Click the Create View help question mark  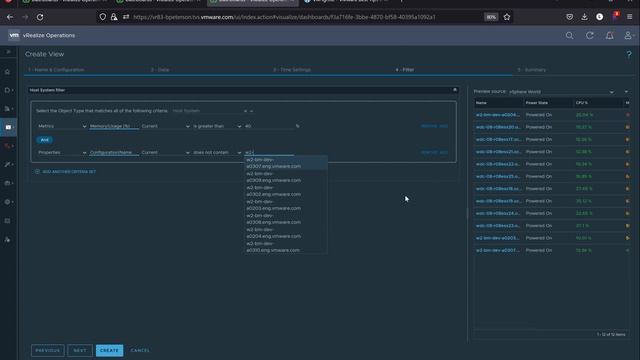click(629, 54)
